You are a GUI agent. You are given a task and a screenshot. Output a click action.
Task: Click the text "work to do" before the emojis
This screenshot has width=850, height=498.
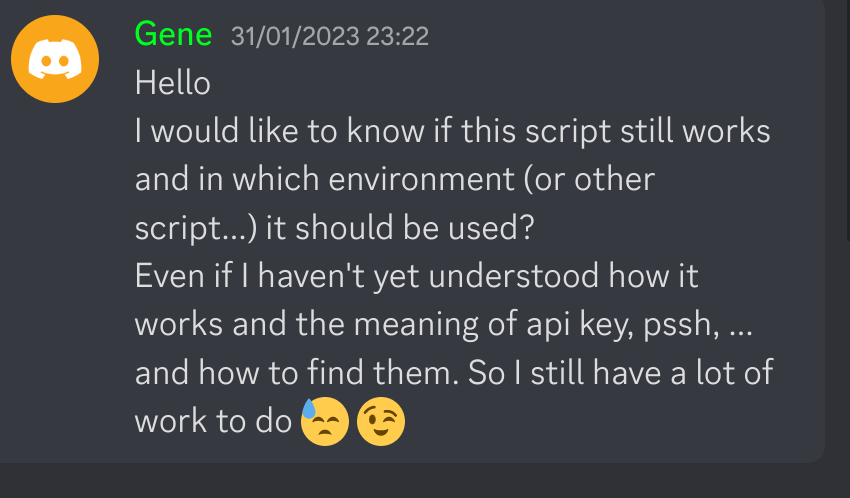pyautogui.click(x=214, y=421)
